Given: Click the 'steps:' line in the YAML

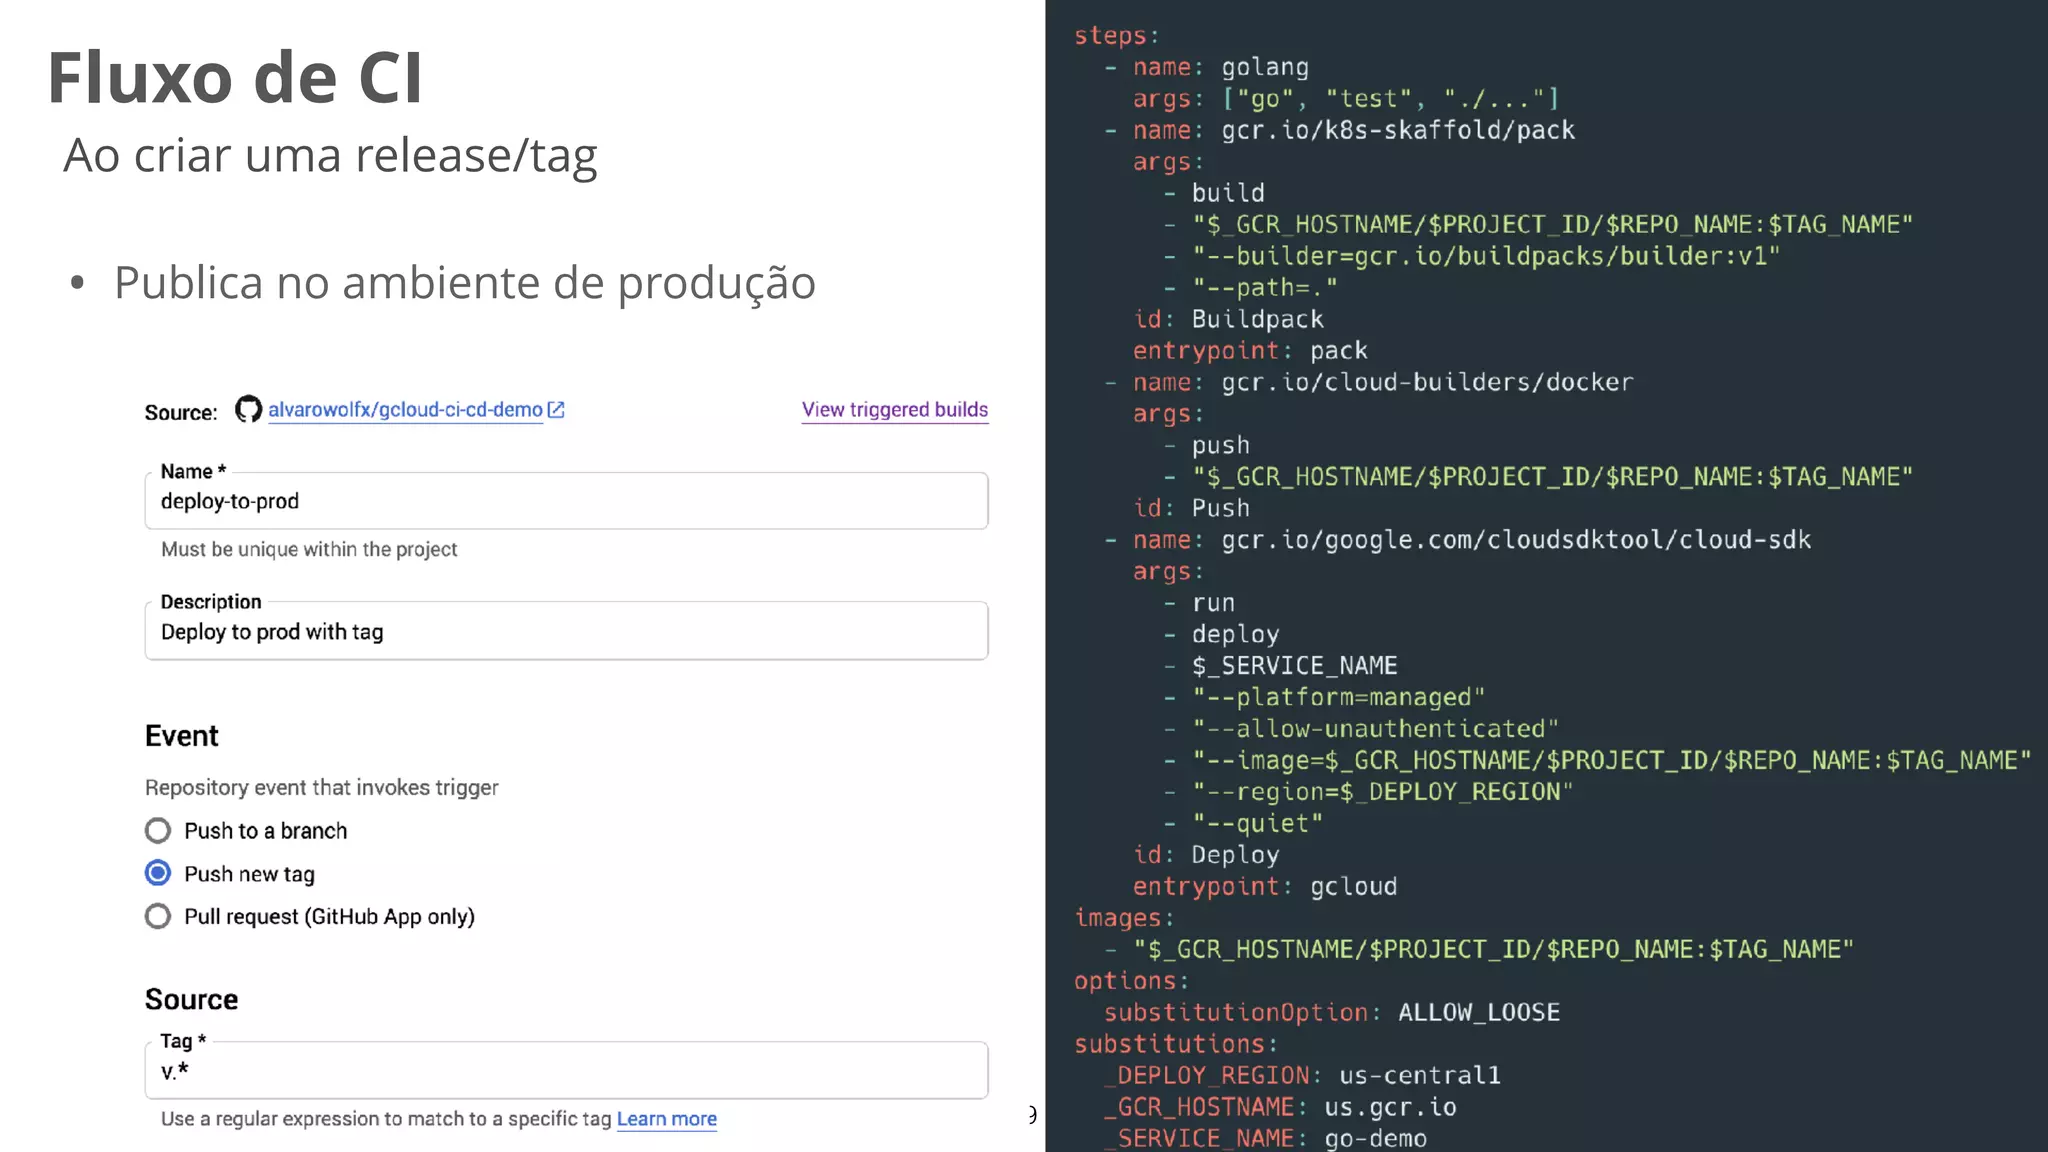Looking at the screenshot, I should (1116, 36).
